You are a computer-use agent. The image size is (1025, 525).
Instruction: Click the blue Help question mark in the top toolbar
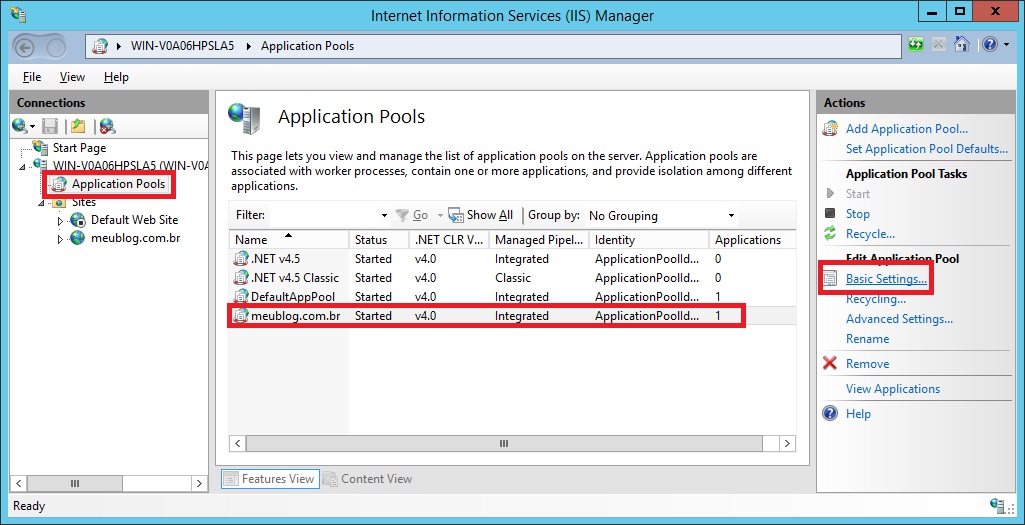point(990,44)
